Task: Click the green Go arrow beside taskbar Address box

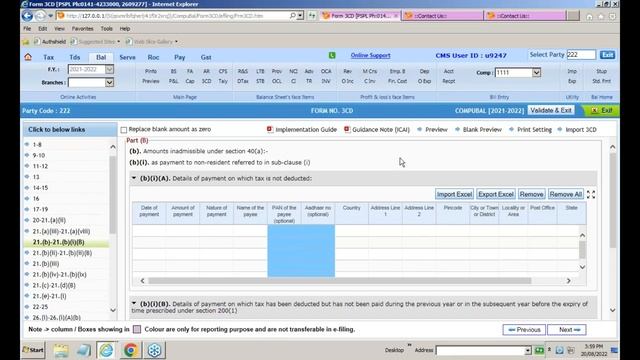Action: (x=539, y=350)
